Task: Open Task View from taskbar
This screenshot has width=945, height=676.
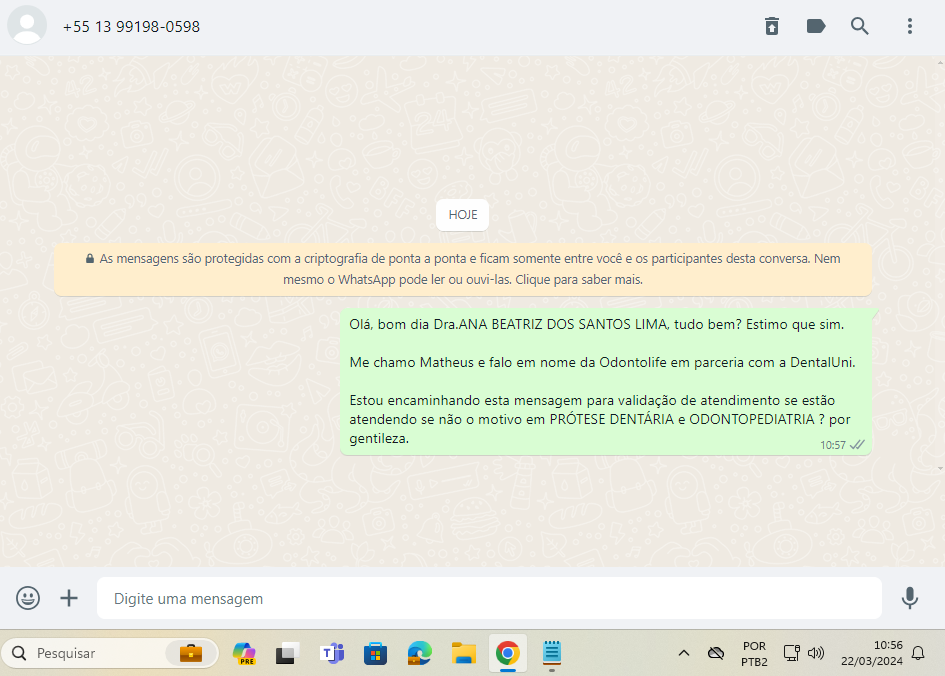Action: pos(287,653)
